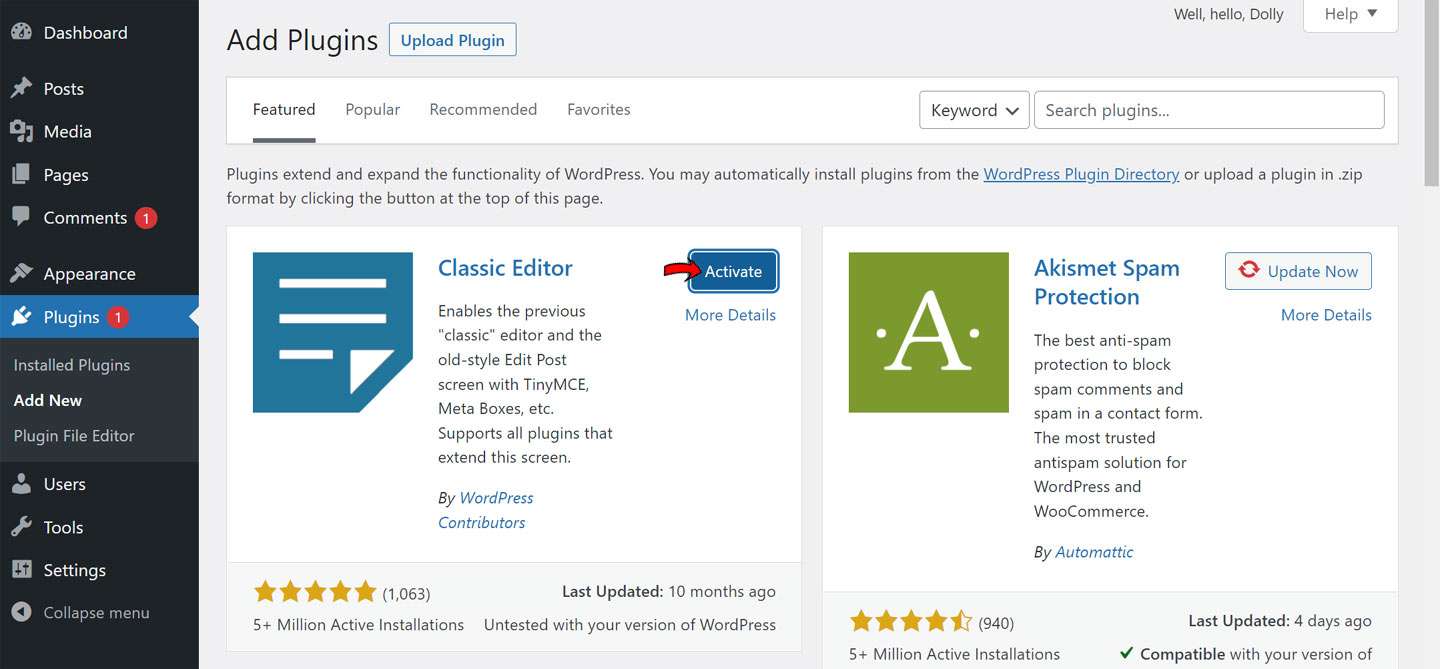The height and width of the screenshot is (669, 1440).
Task: Click the Plugins plug icon
Action: [x=22, y=317]
